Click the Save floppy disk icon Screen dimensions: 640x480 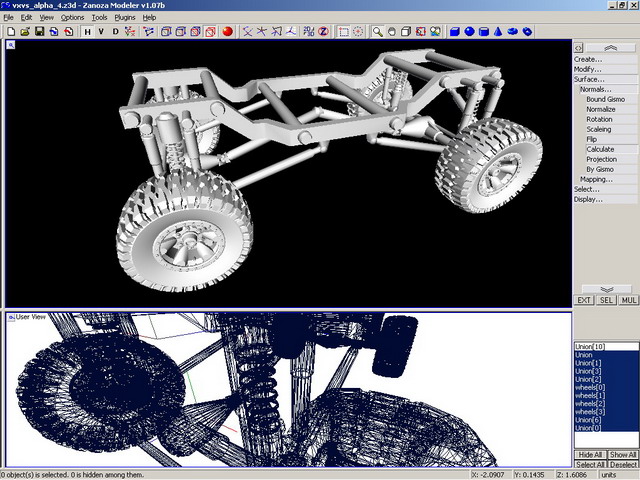(x=39, y=32)
